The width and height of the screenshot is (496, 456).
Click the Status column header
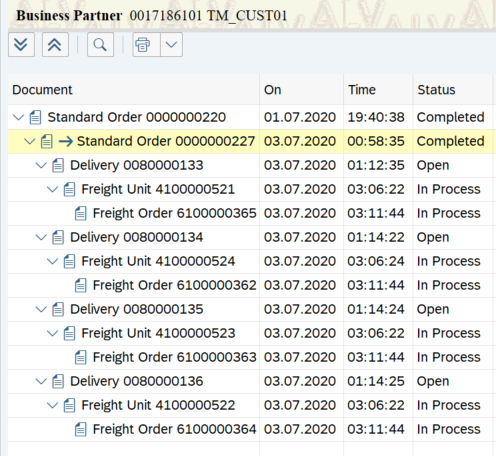click(x=436, y=90)
